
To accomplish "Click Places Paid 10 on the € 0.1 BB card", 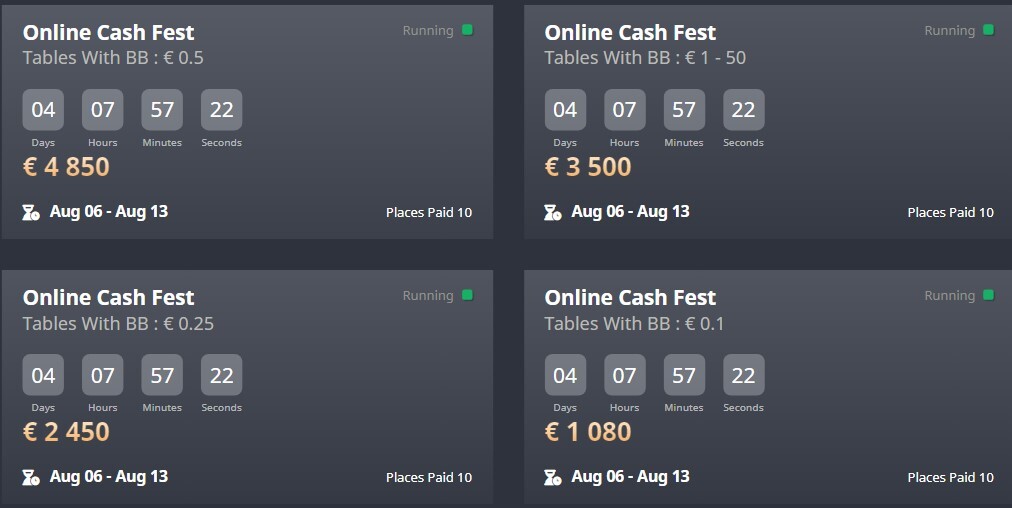I will pos(951,478).
